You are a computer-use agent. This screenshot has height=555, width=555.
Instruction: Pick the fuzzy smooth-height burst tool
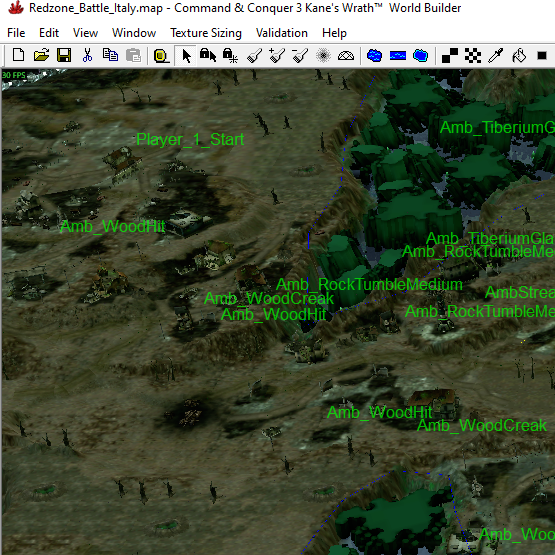pyautogui.click(x=323, y=56)
